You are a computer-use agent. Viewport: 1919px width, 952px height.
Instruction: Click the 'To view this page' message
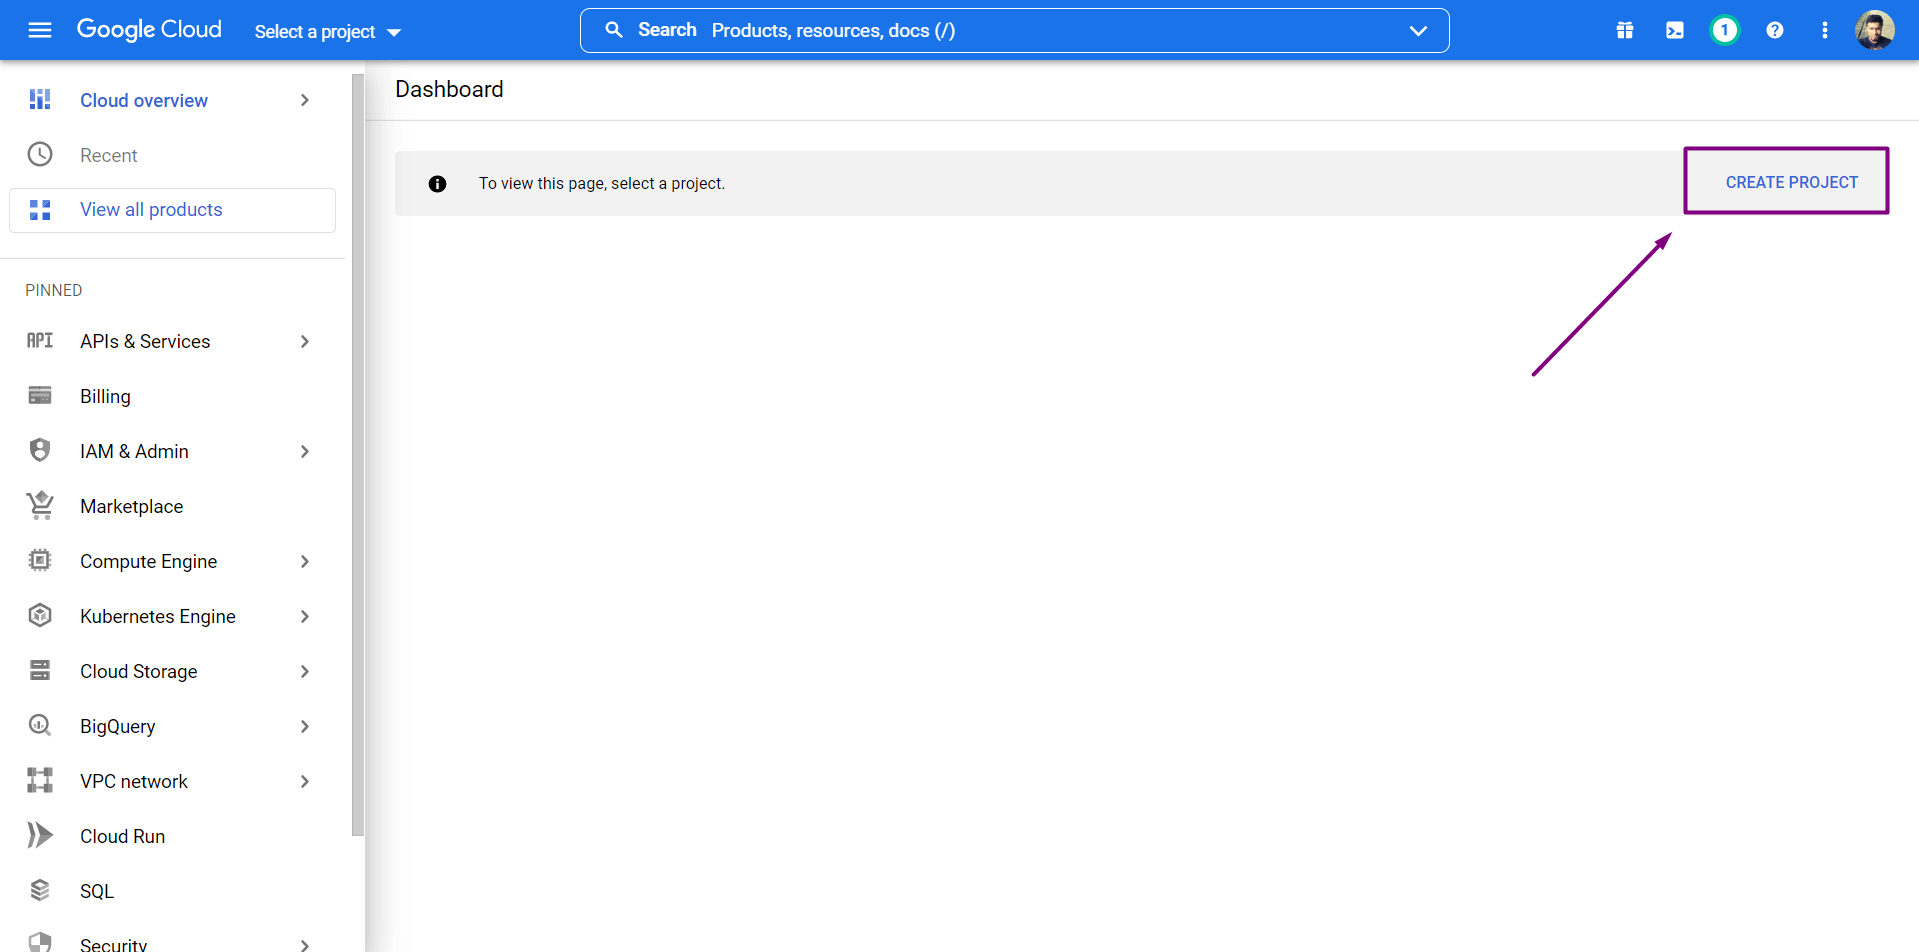pyautogui.click(x=602, y=184)
